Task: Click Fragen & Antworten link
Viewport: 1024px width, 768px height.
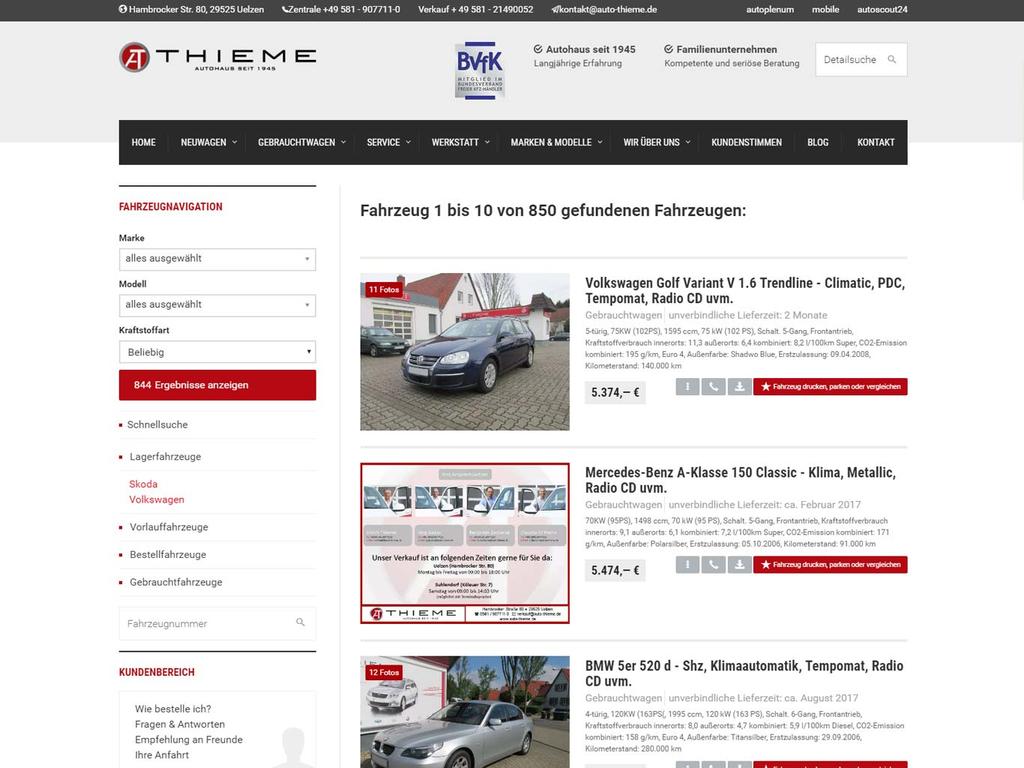Action: (180, 724)
